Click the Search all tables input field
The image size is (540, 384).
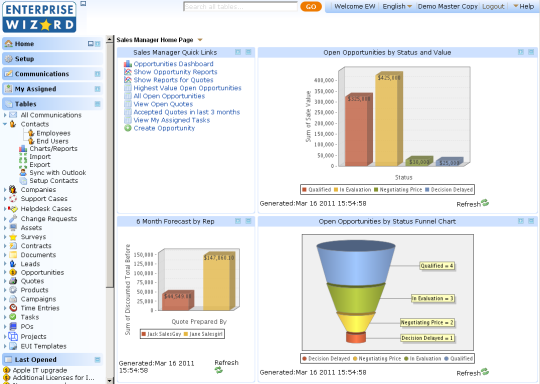pos(240,7)
